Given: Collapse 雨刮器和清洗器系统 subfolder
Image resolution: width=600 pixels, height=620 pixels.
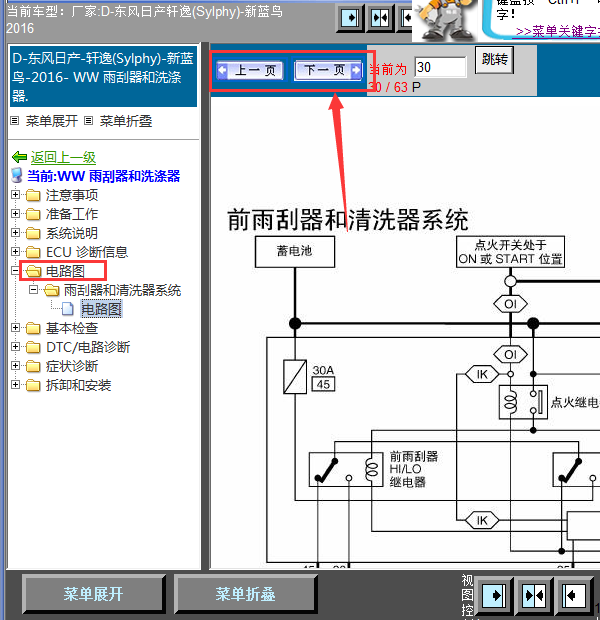Looking at the screenshot, I should [x=34, y=290].
